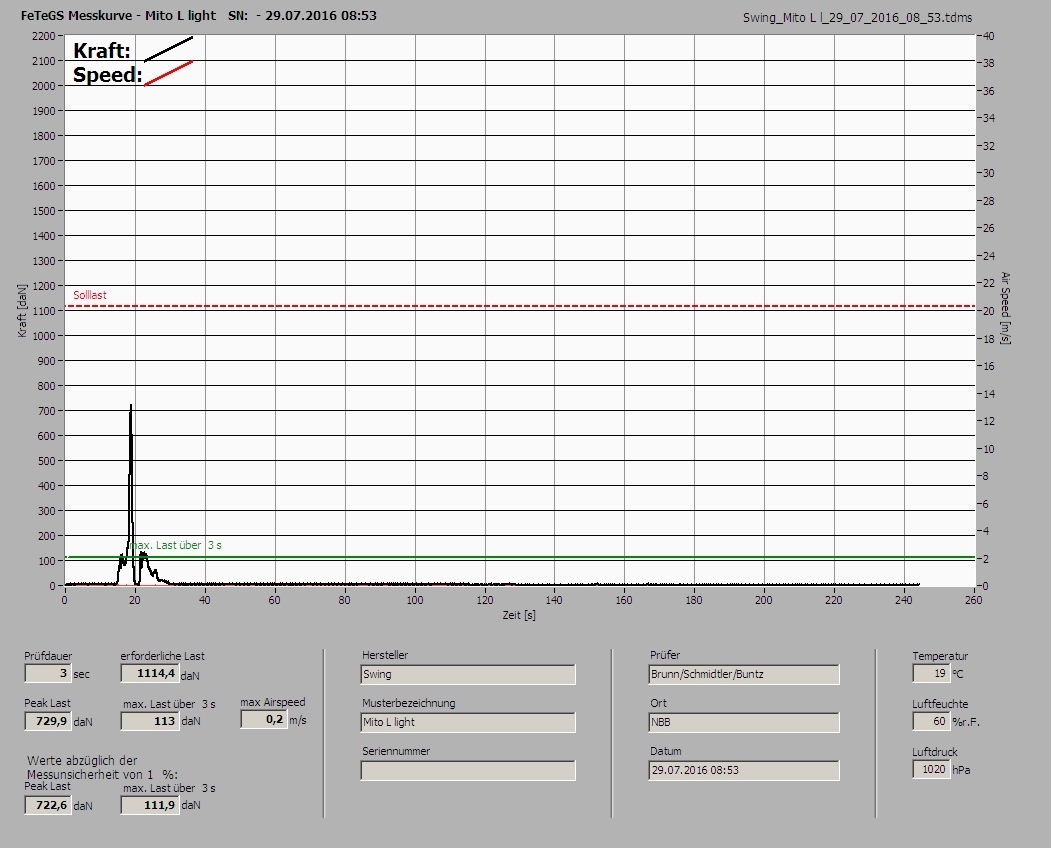Click the Prüfdauer label
1051x848 pixels.
click(48, 656)
